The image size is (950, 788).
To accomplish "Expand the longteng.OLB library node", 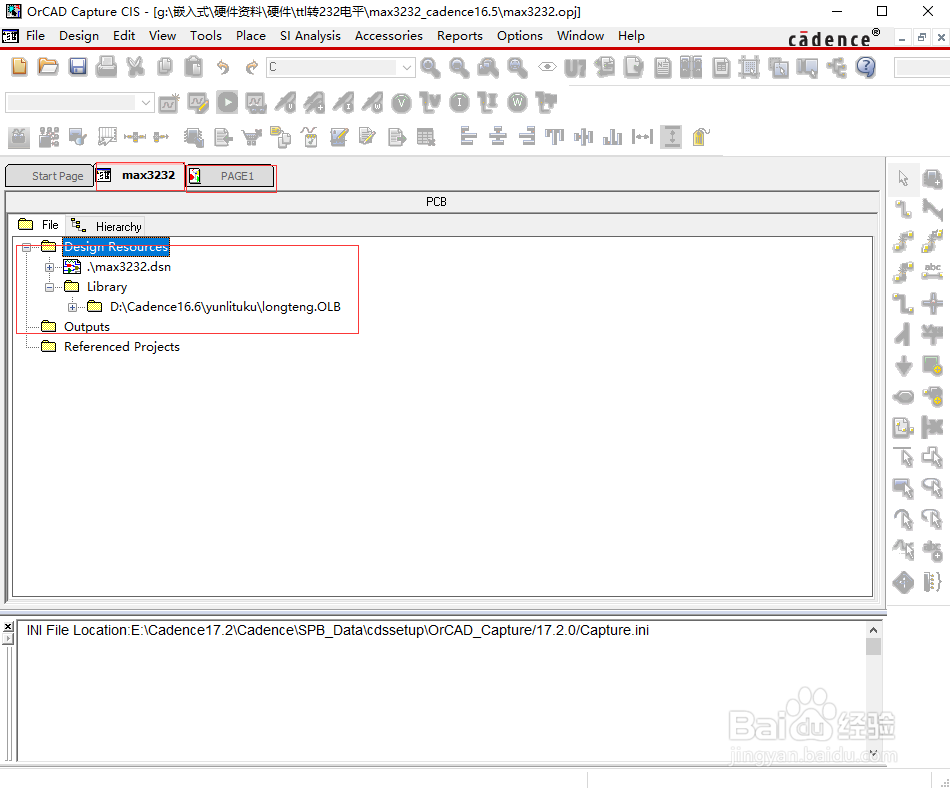I will [x=73, y=307].
